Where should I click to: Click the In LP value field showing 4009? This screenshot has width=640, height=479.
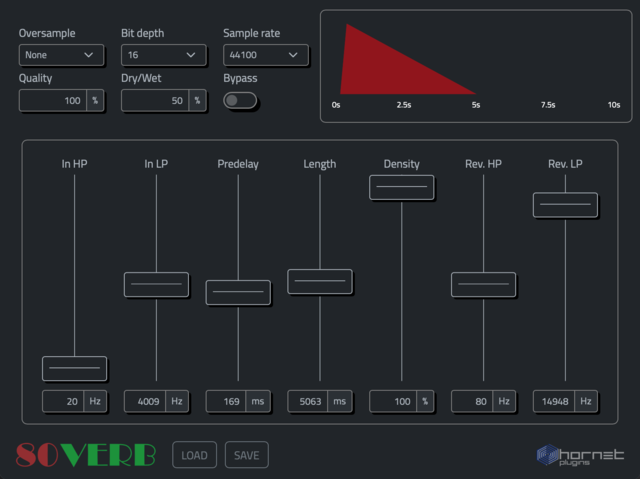(x=145, y=401)
